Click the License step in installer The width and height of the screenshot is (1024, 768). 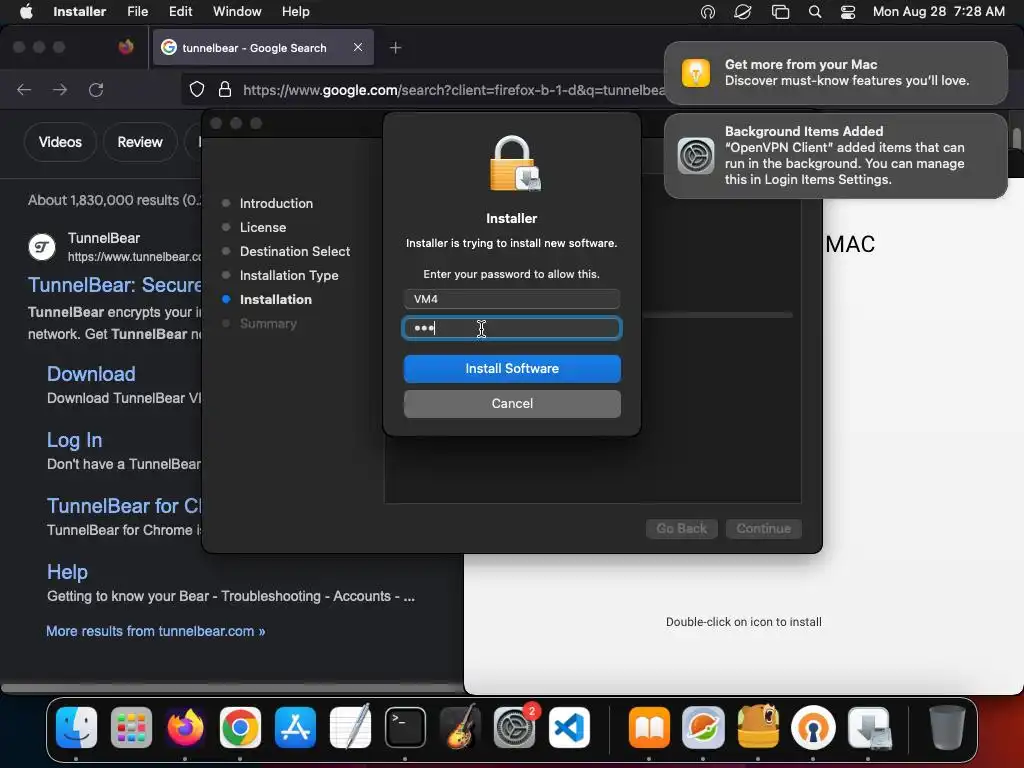[263, 227]
